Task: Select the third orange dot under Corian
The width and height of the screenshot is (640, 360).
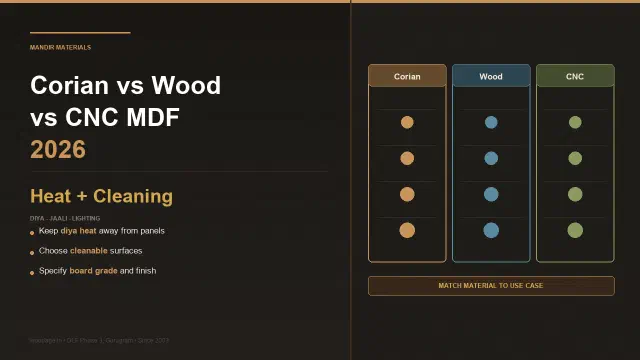Action: pos(407,194)
